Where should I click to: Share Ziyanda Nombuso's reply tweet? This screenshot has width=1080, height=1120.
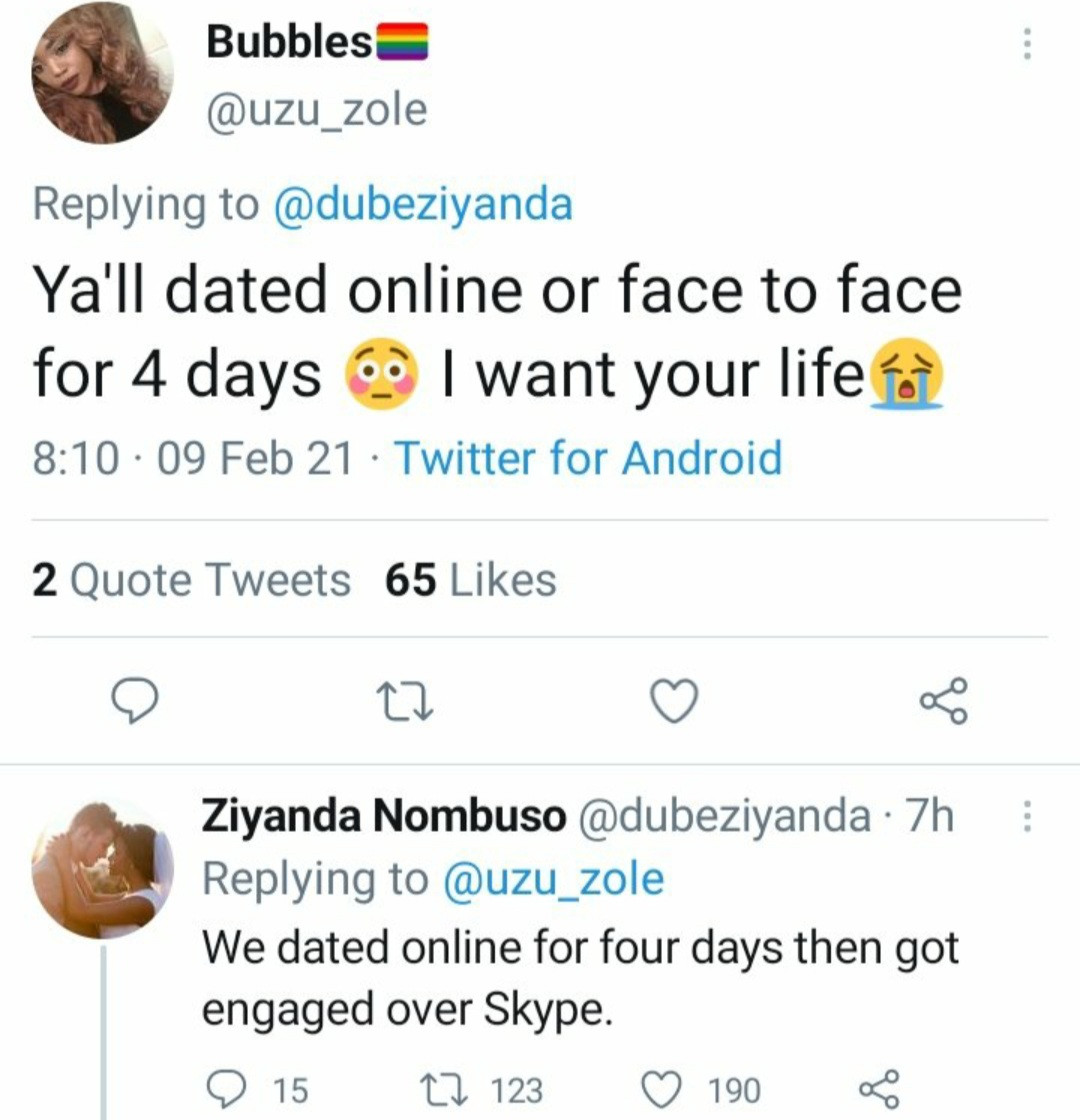(880, 1087)
